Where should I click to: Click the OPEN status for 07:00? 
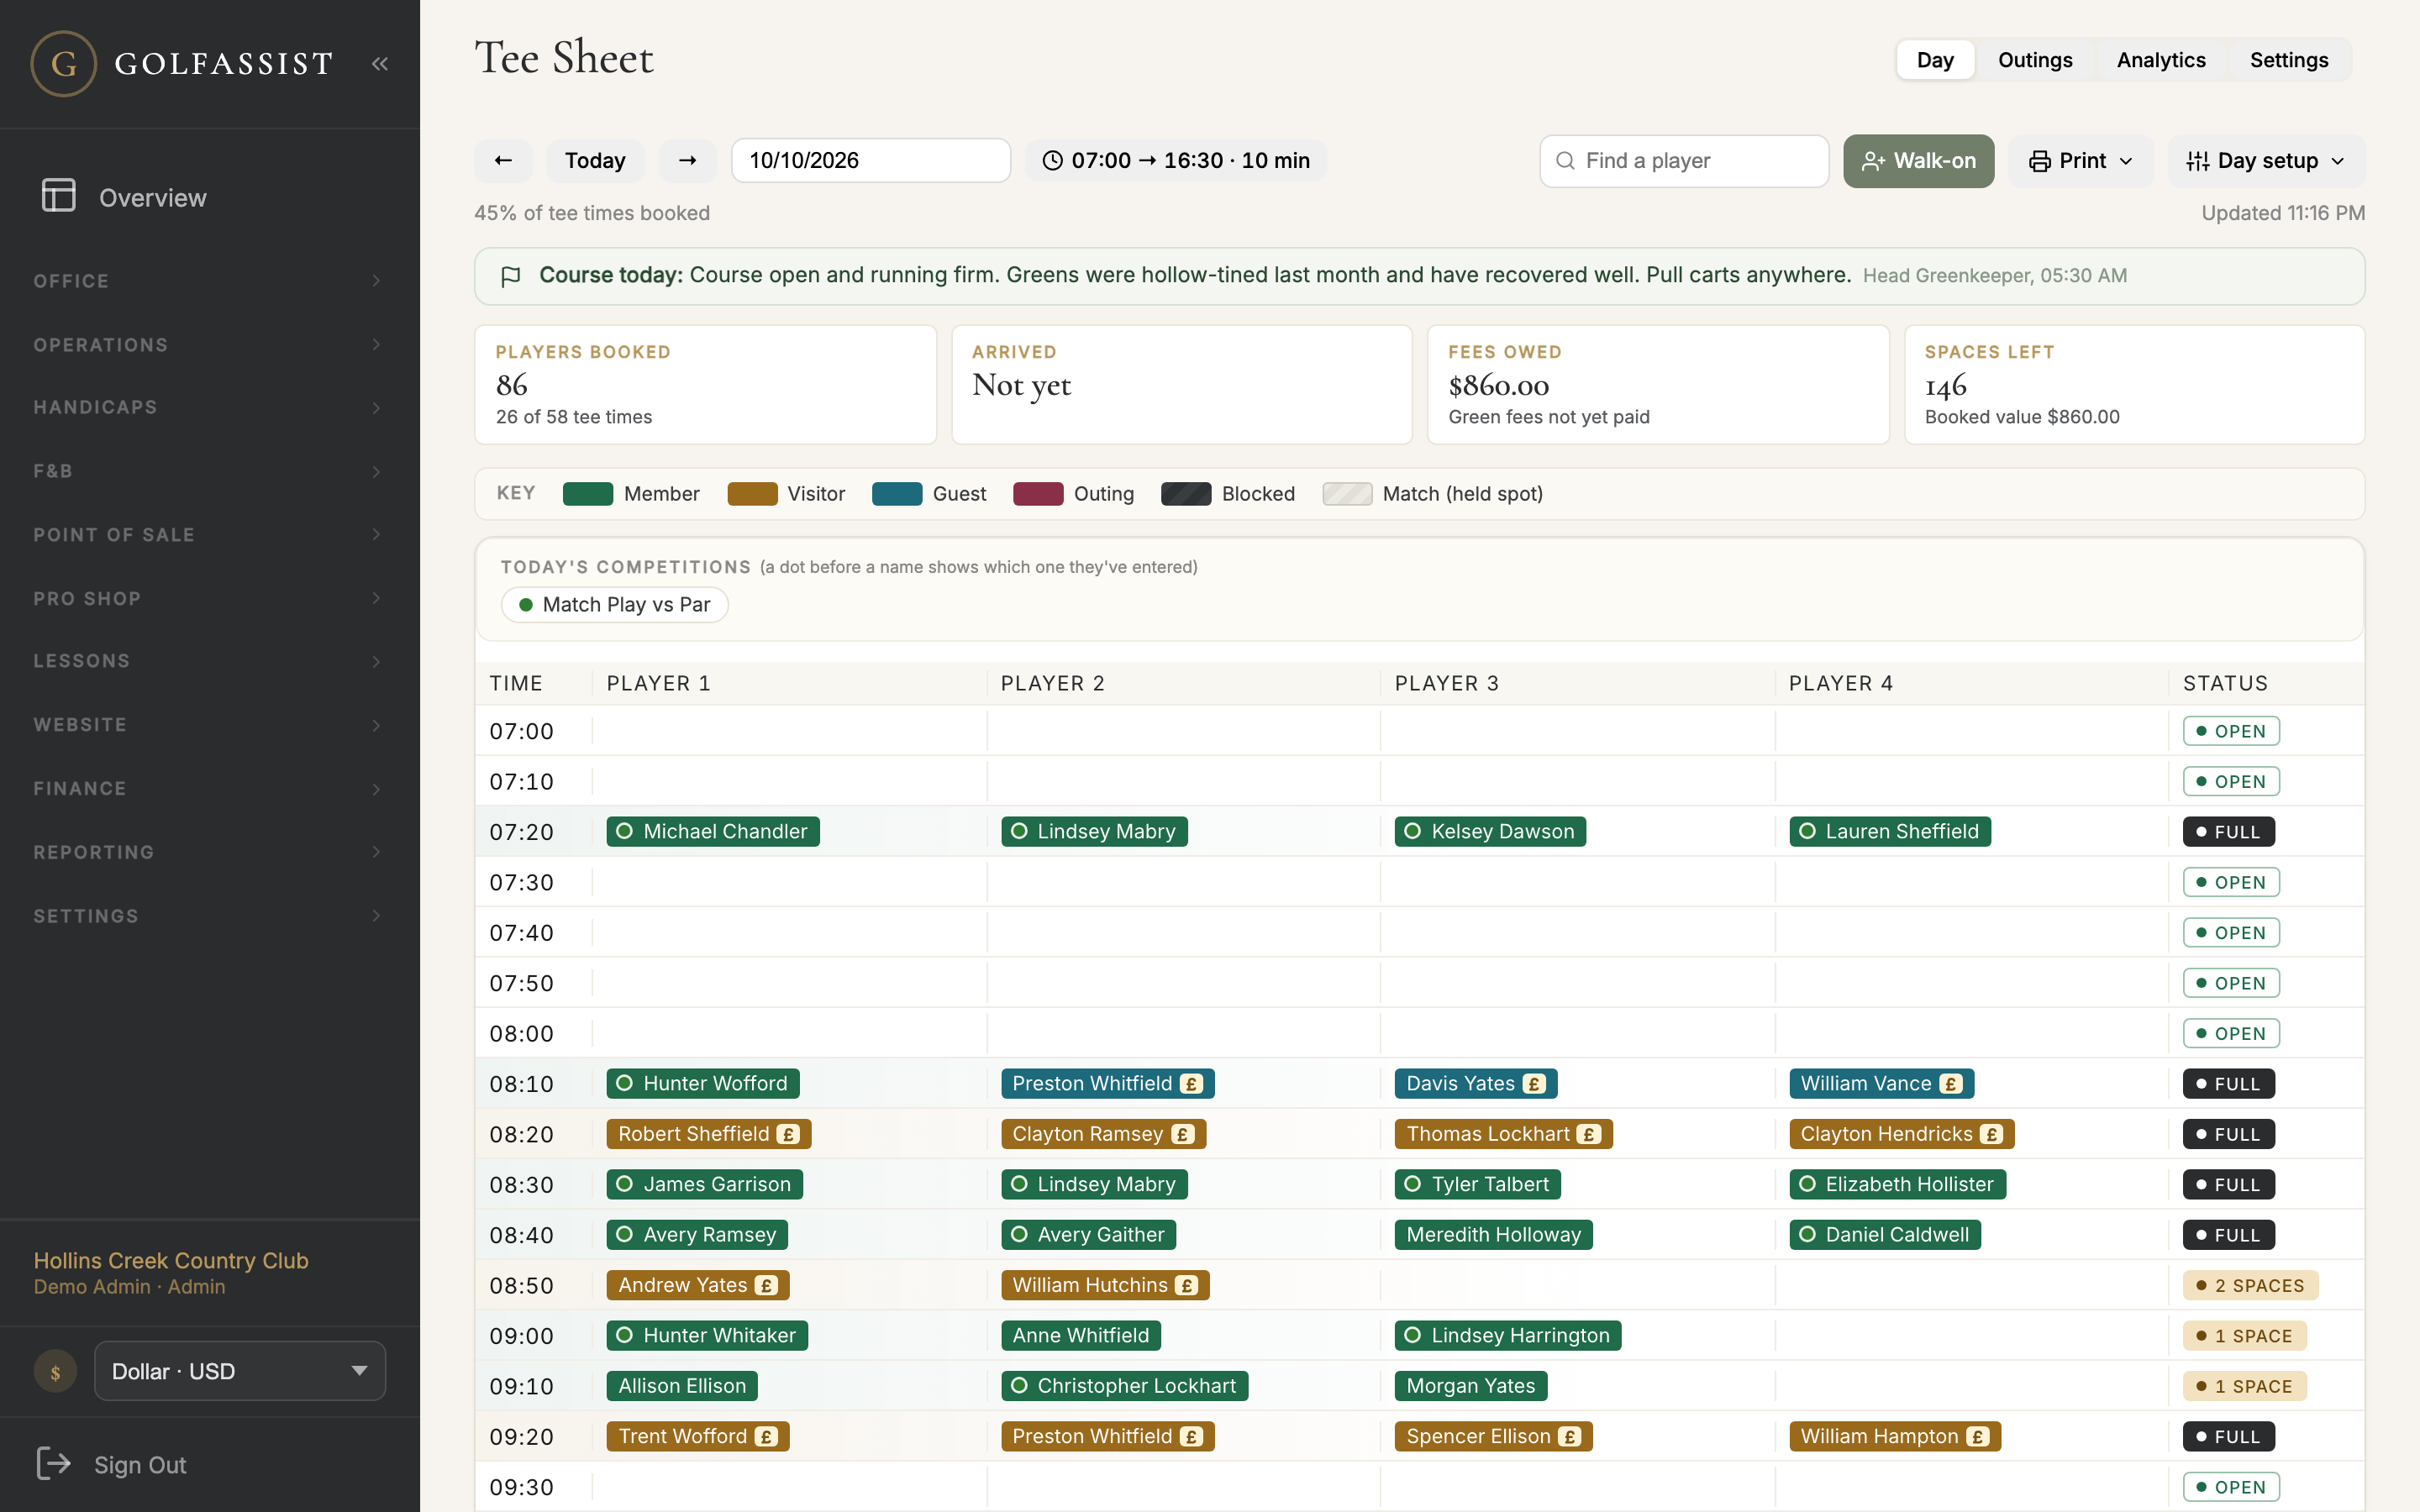point(2231,731)
